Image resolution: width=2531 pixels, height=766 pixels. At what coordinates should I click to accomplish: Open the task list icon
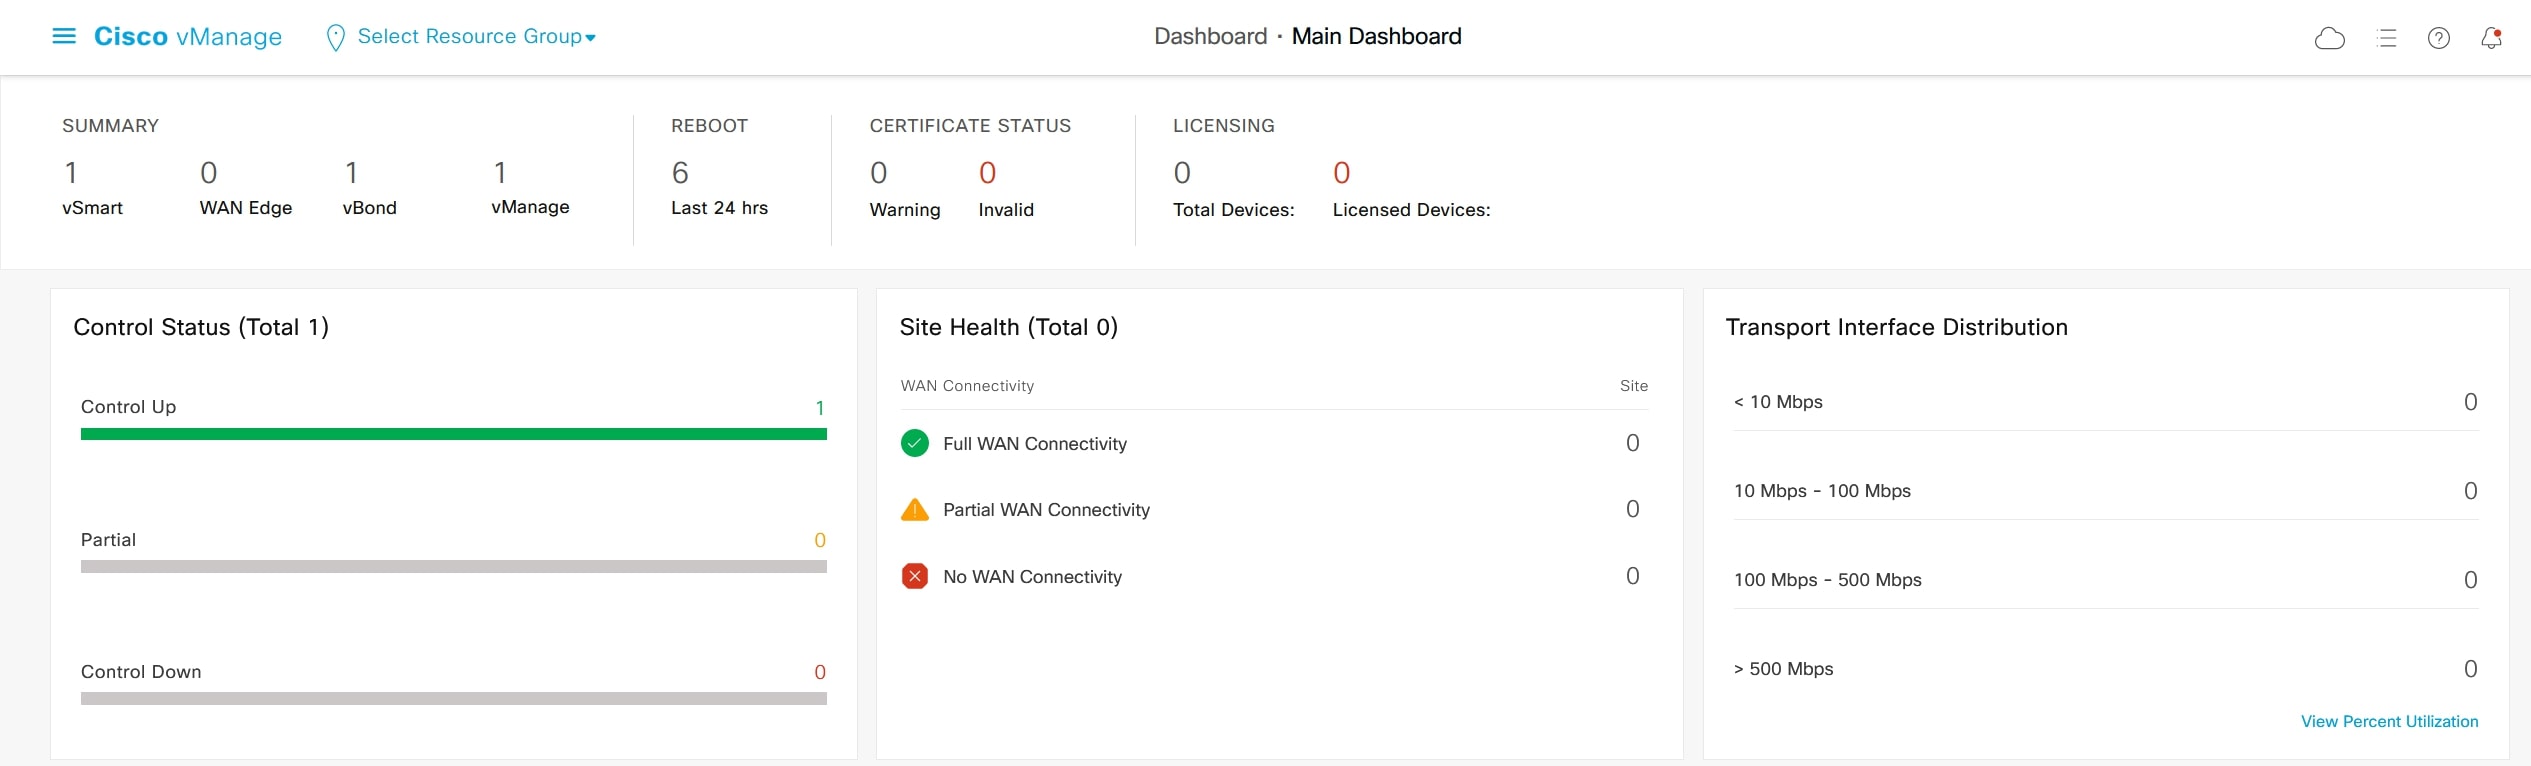[2386, 38]
